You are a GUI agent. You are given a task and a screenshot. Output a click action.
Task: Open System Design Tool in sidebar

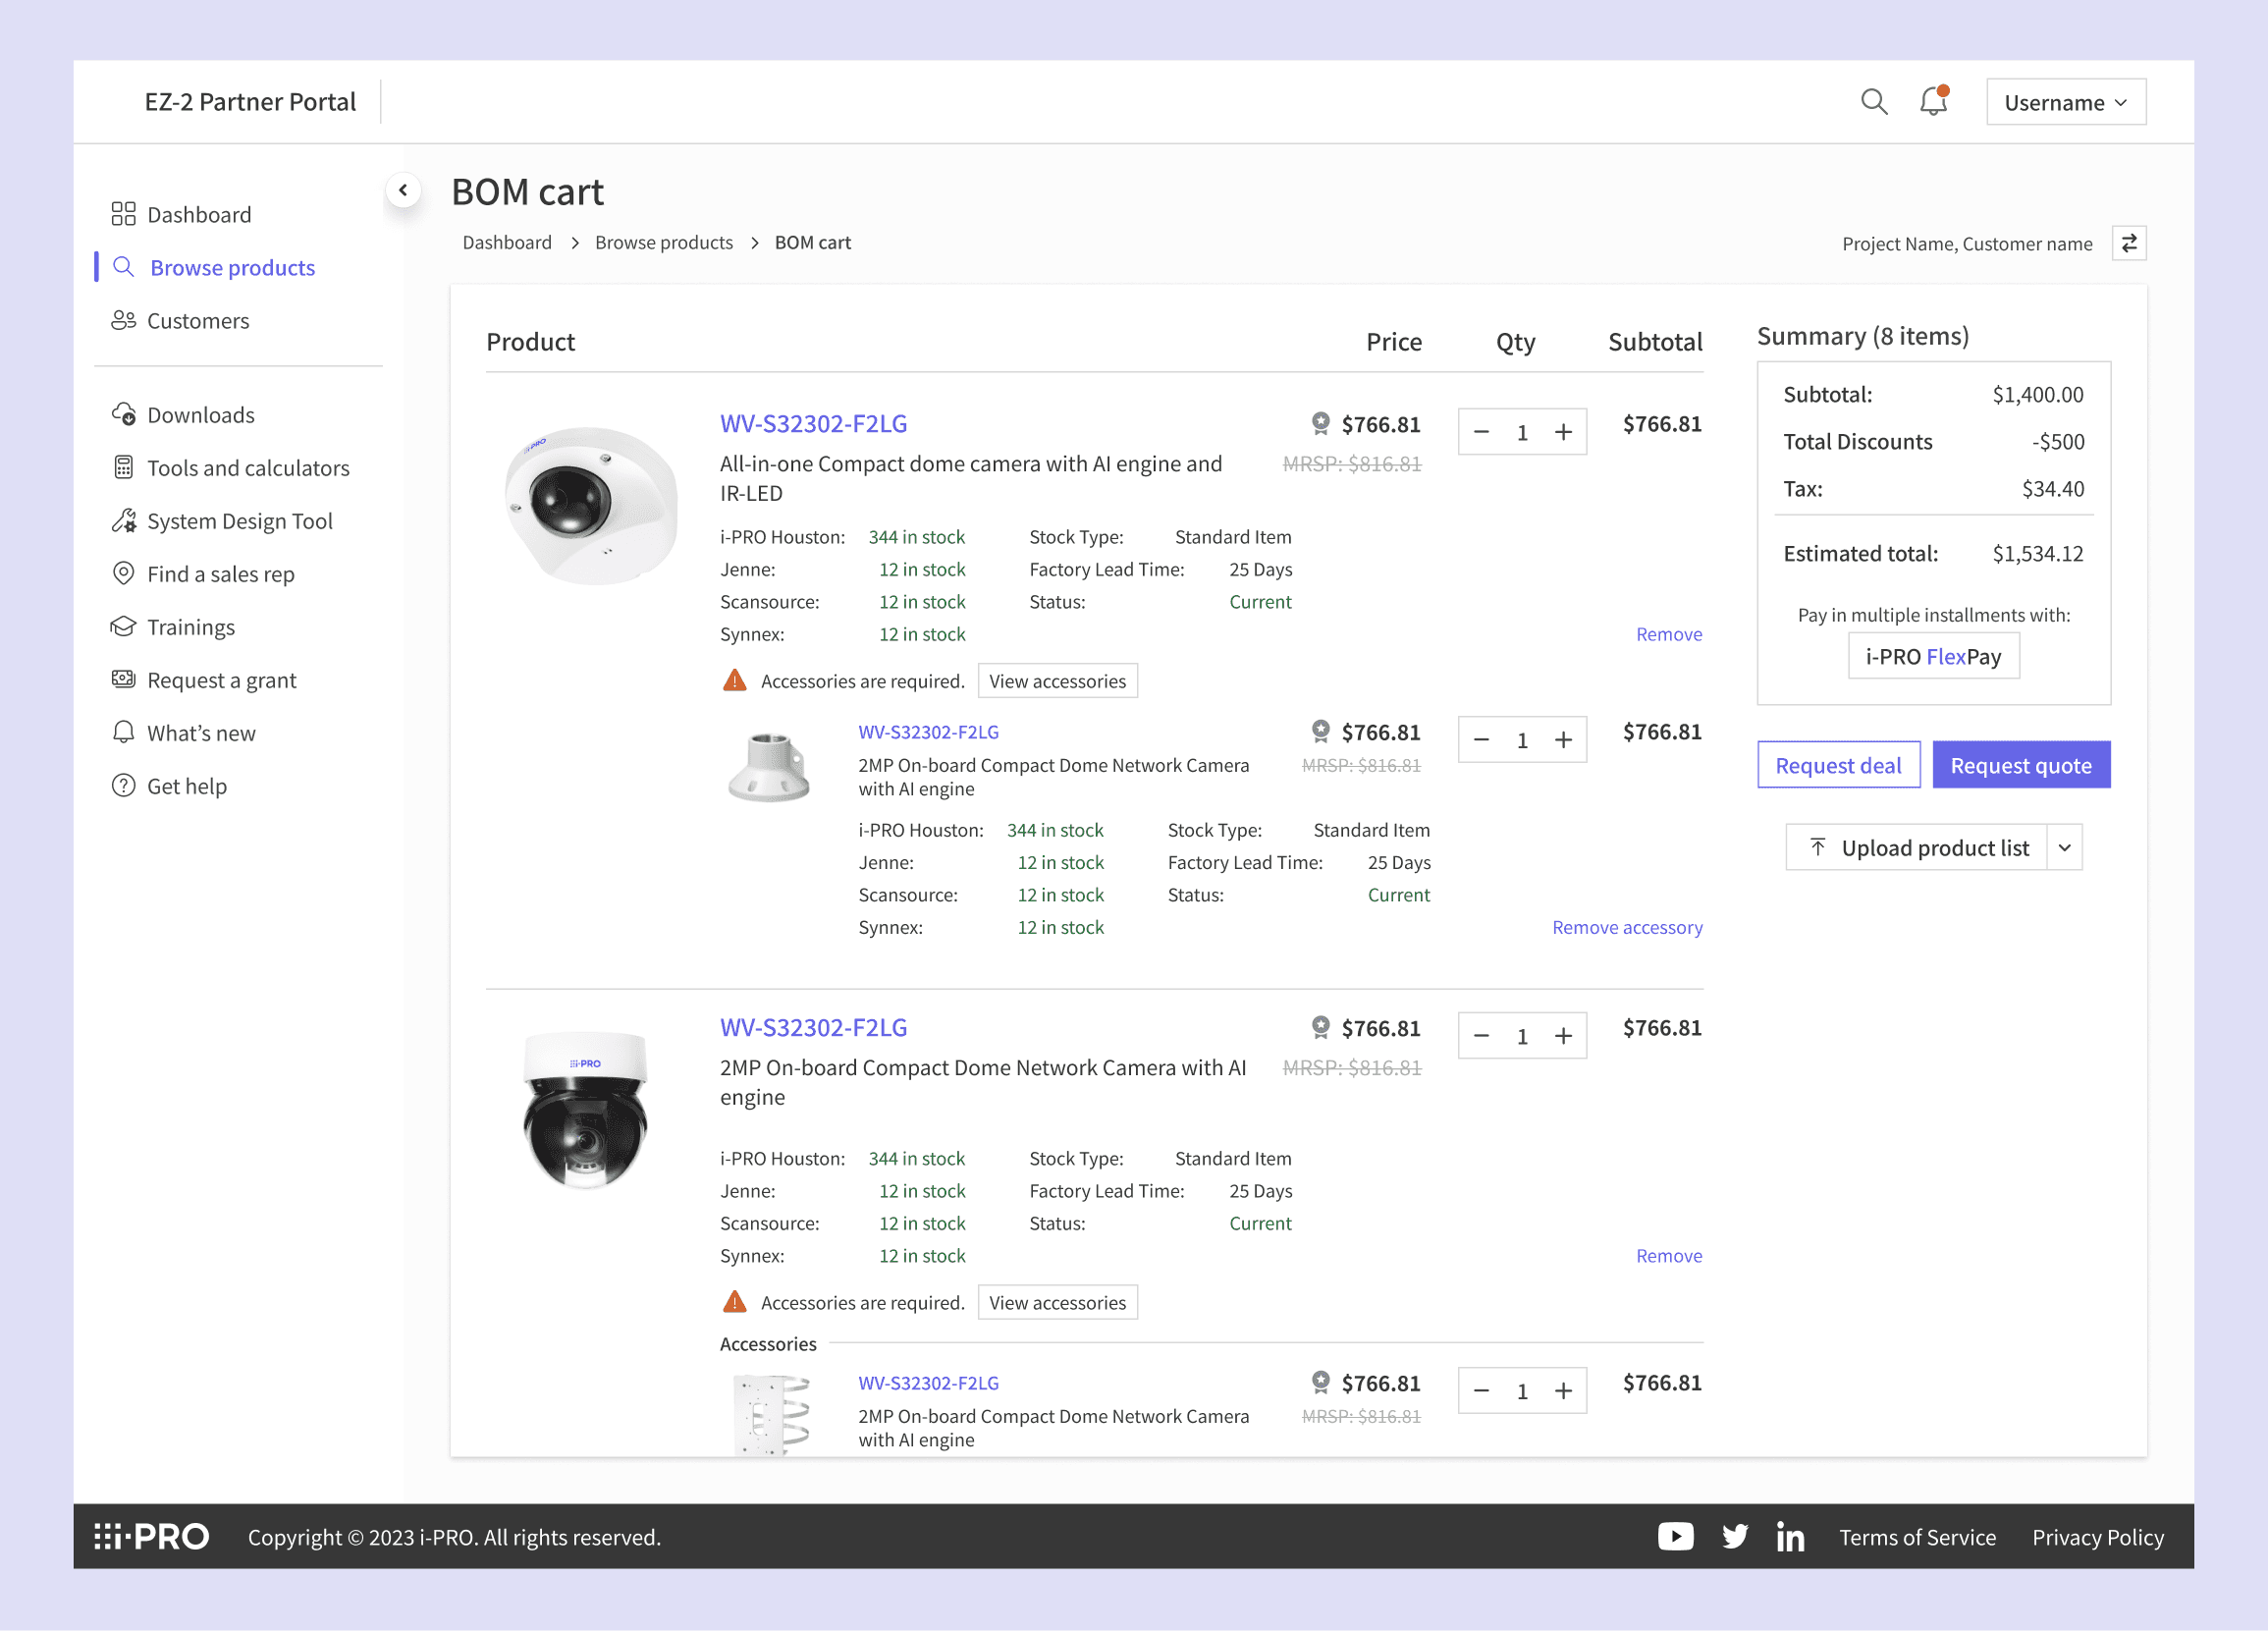pyautogui.click(x=239, y=521)
